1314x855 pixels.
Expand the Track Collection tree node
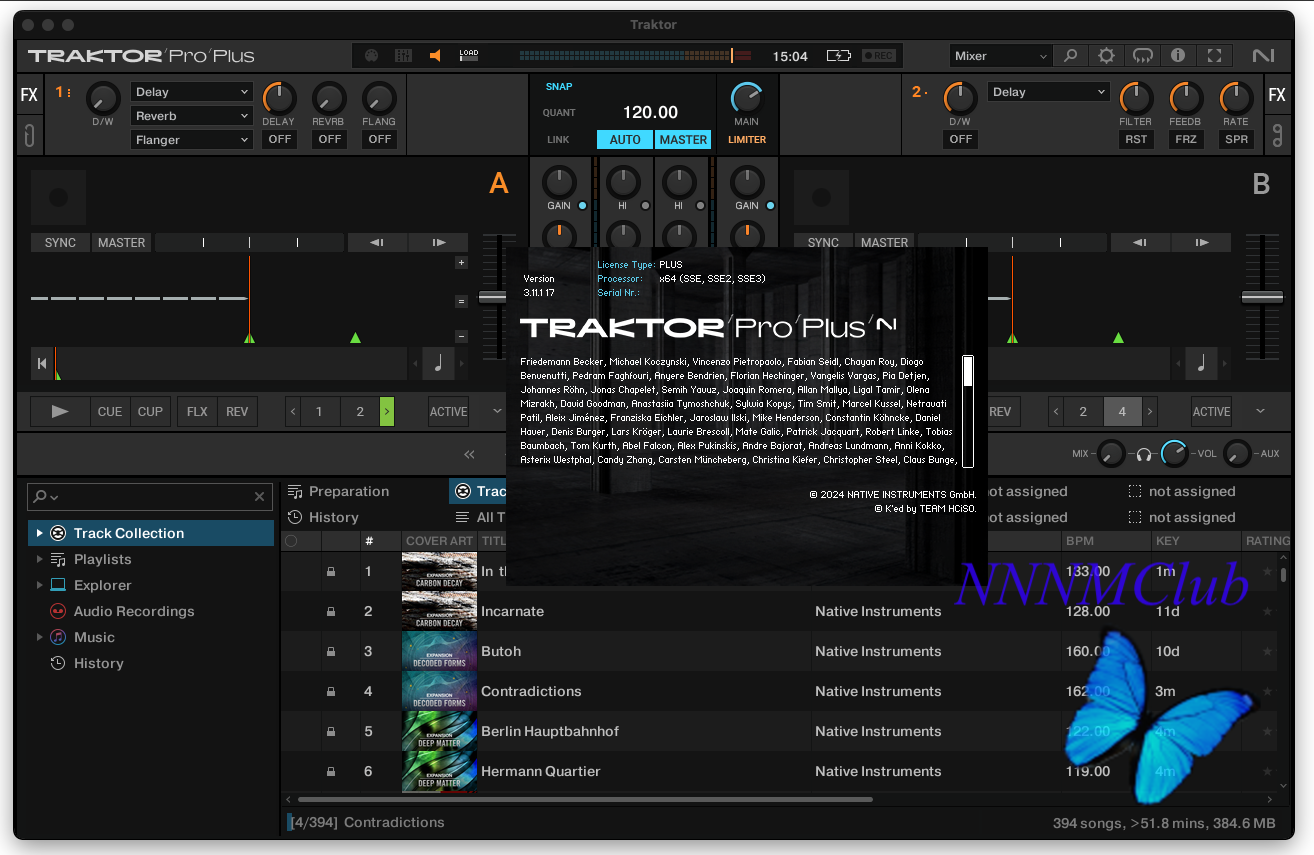(x=40, y=533)
